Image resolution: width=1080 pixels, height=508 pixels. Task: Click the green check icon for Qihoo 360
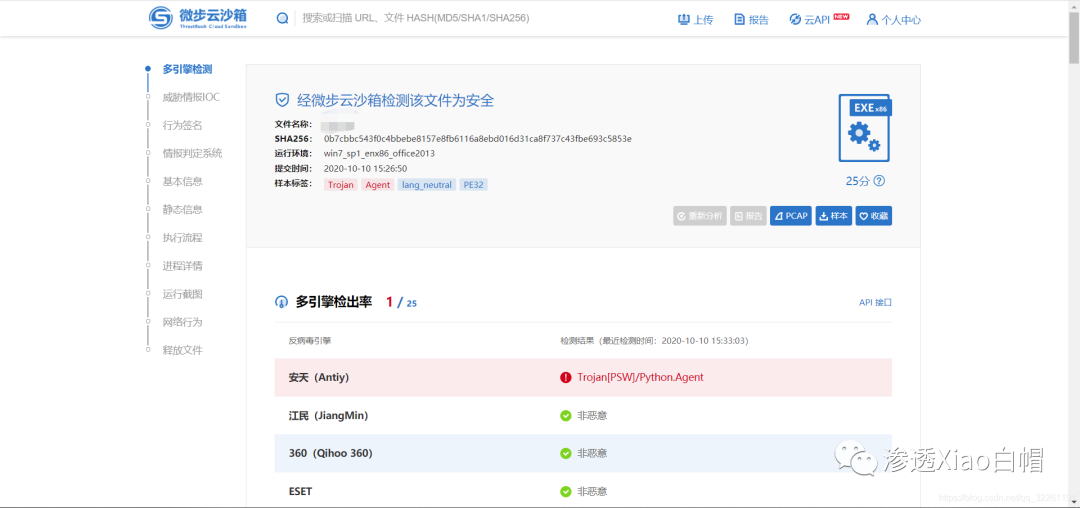point(565,454)
